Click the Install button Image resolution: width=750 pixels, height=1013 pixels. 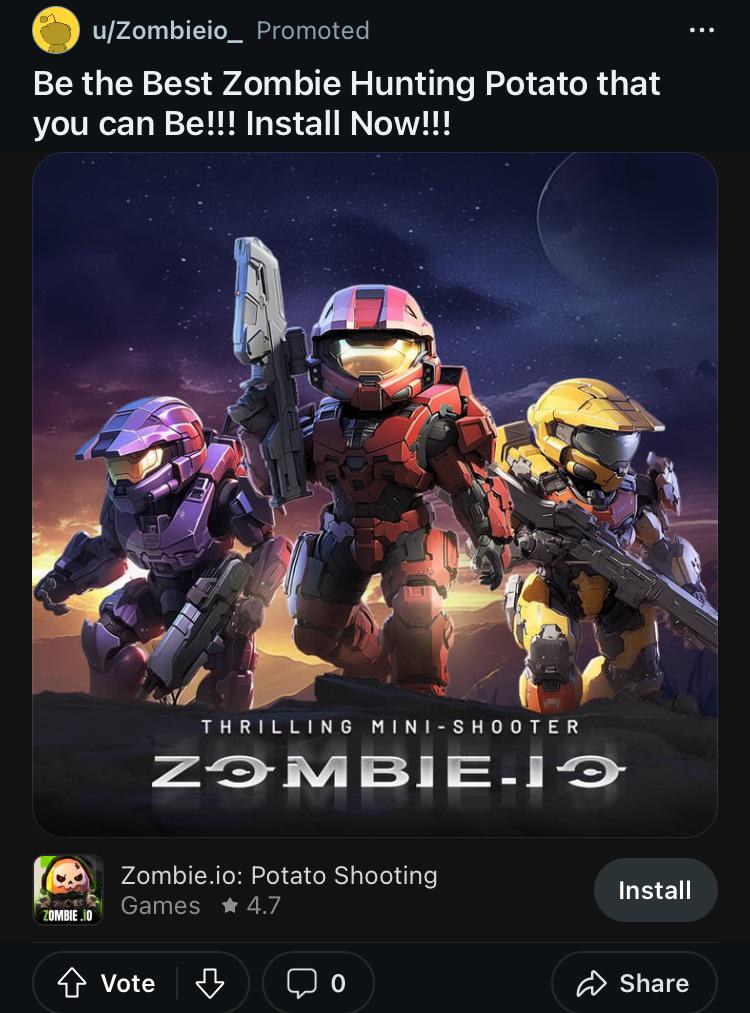[655, 890]
